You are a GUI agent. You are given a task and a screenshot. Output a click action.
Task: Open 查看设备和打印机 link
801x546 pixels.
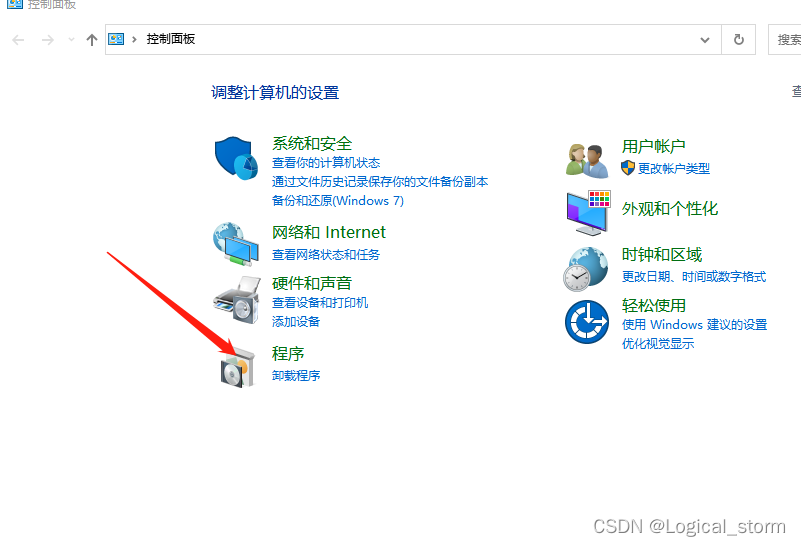320,303
